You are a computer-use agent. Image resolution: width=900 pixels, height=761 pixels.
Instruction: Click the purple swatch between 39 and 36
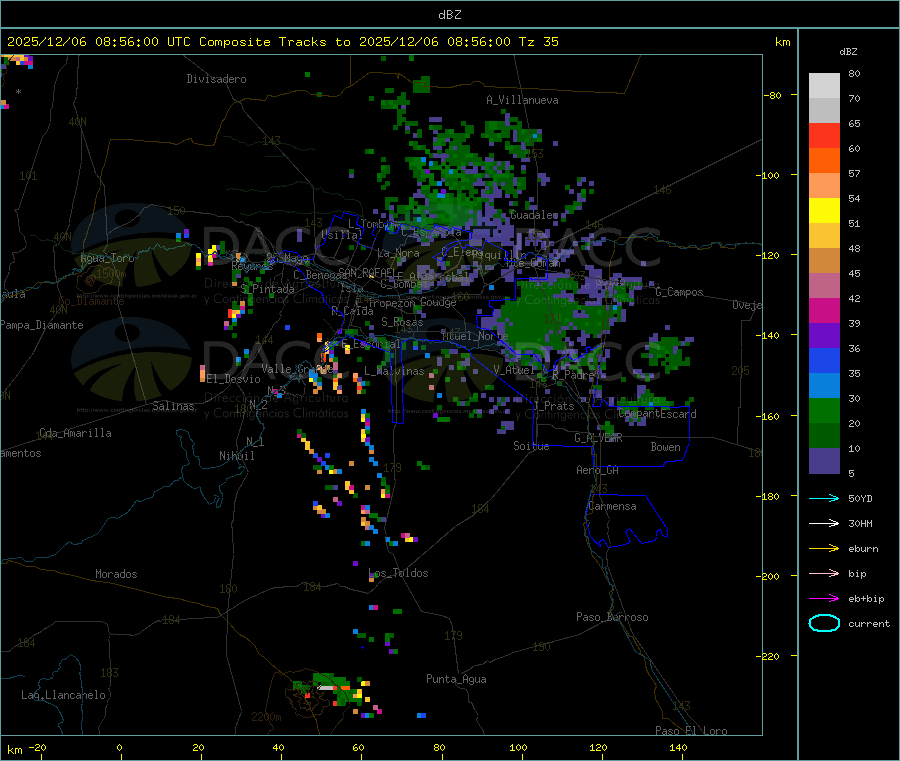(824, 336)
